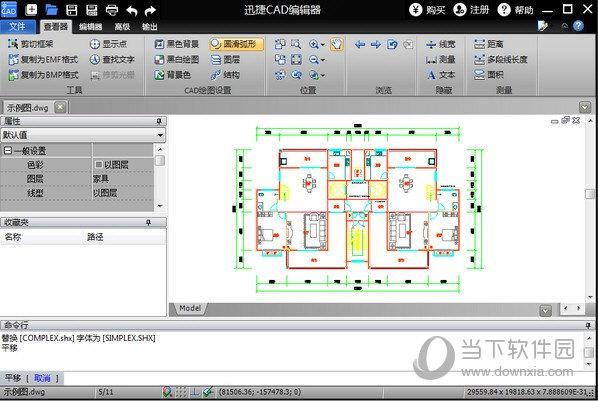Click the 查找文字 find text tool
Viewport: 598px width, 401px height.
pyautogui.click(x=112, y=60)
